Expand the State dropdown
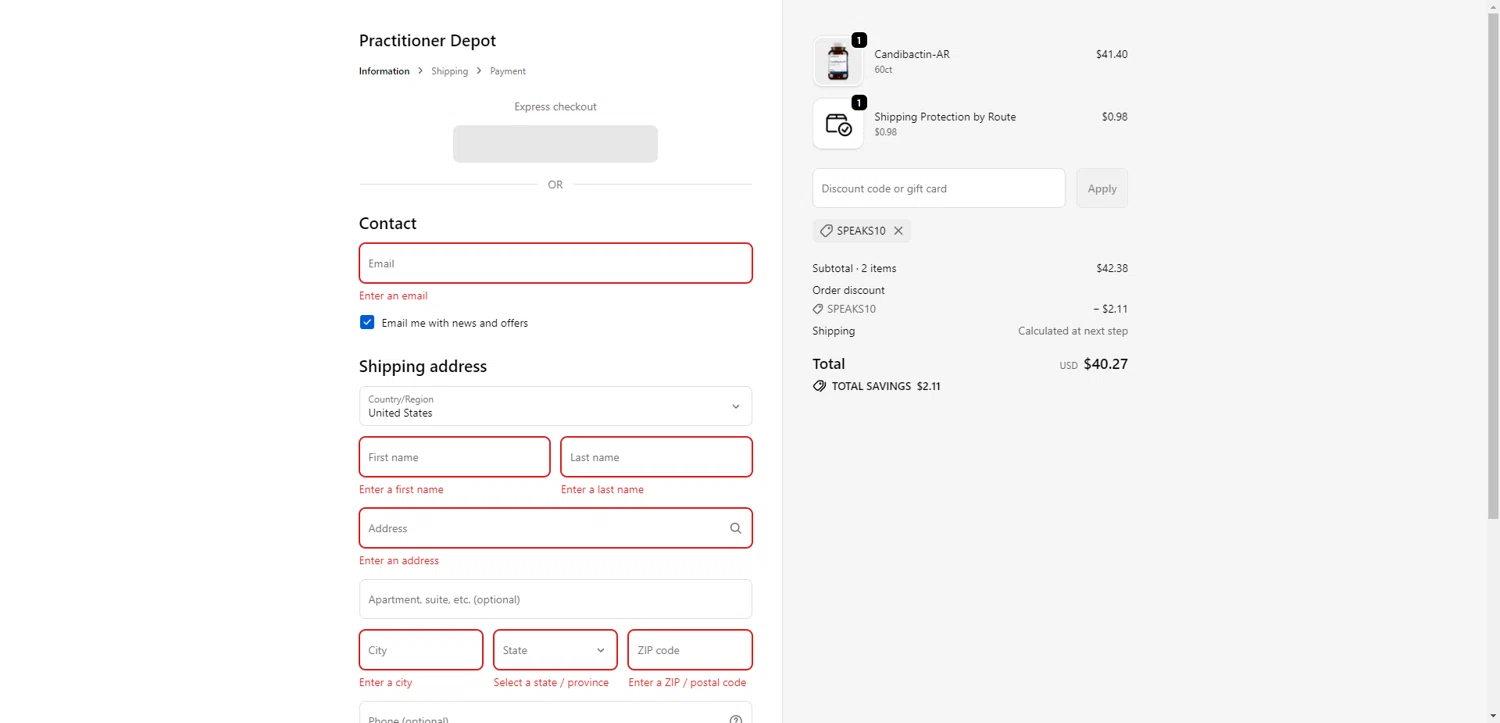Image resolution: width=1500 pixels, height=723 pixels. point(555,650)
